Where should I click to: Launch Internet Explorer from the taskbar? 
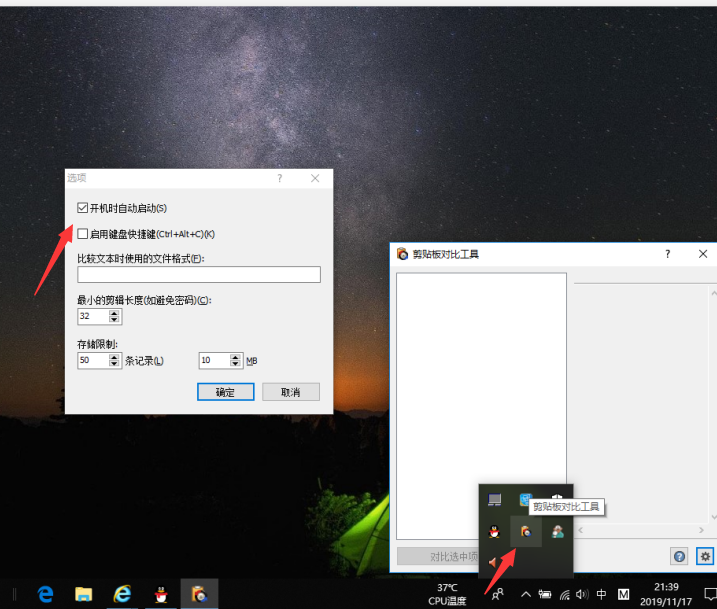(122, 594)
